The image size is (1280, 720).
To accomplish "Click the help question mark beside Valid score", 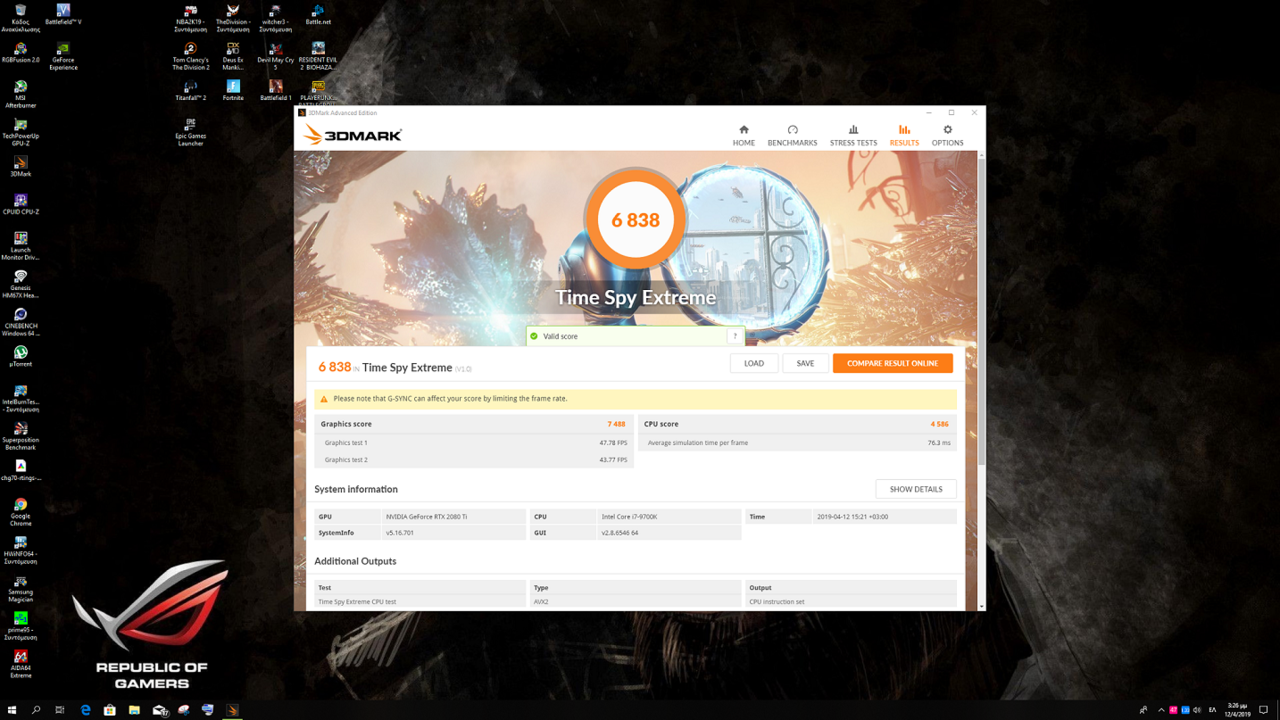I will click(735, 337).
